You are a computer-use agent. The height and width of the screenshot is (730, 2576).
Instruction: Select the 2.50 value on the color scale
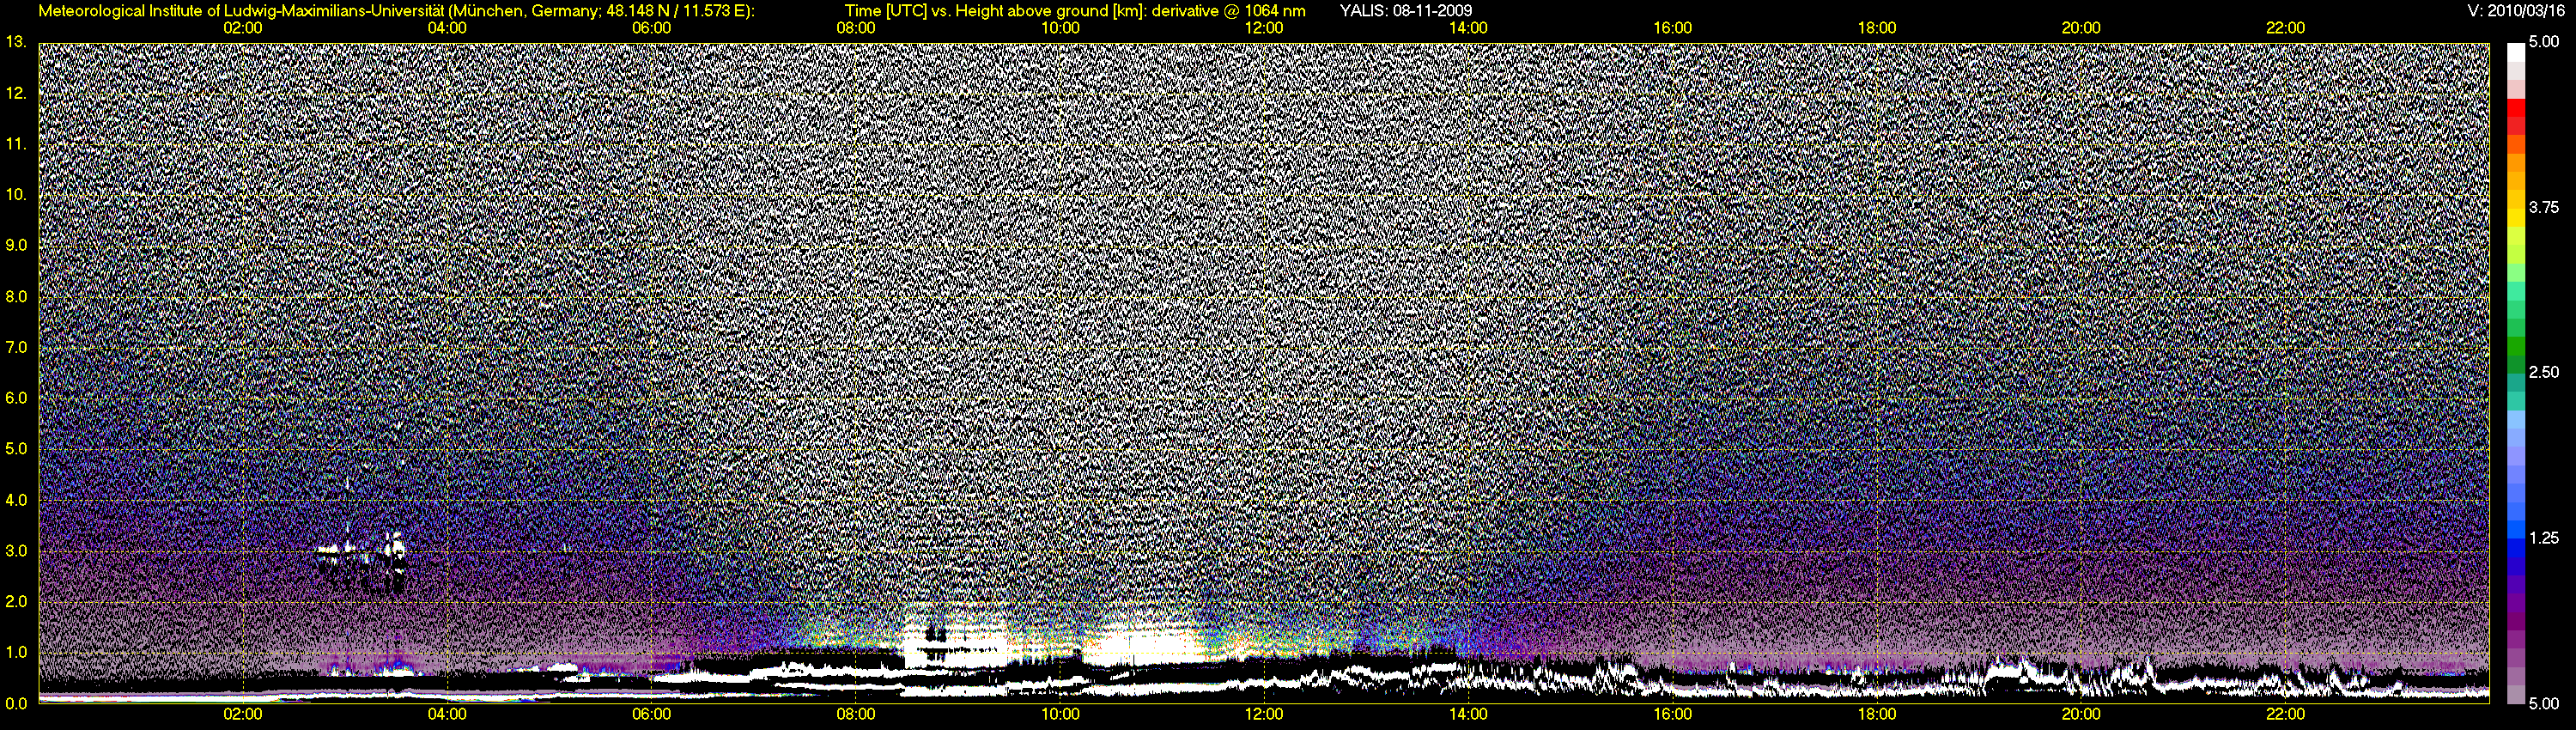[2543, 372]
